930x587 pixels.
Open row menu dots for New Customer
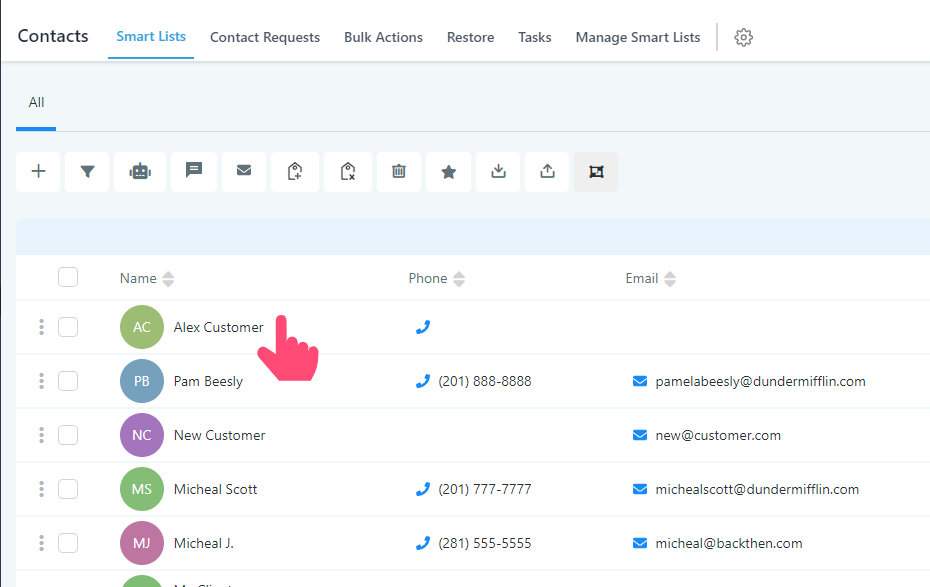(42, 435)
